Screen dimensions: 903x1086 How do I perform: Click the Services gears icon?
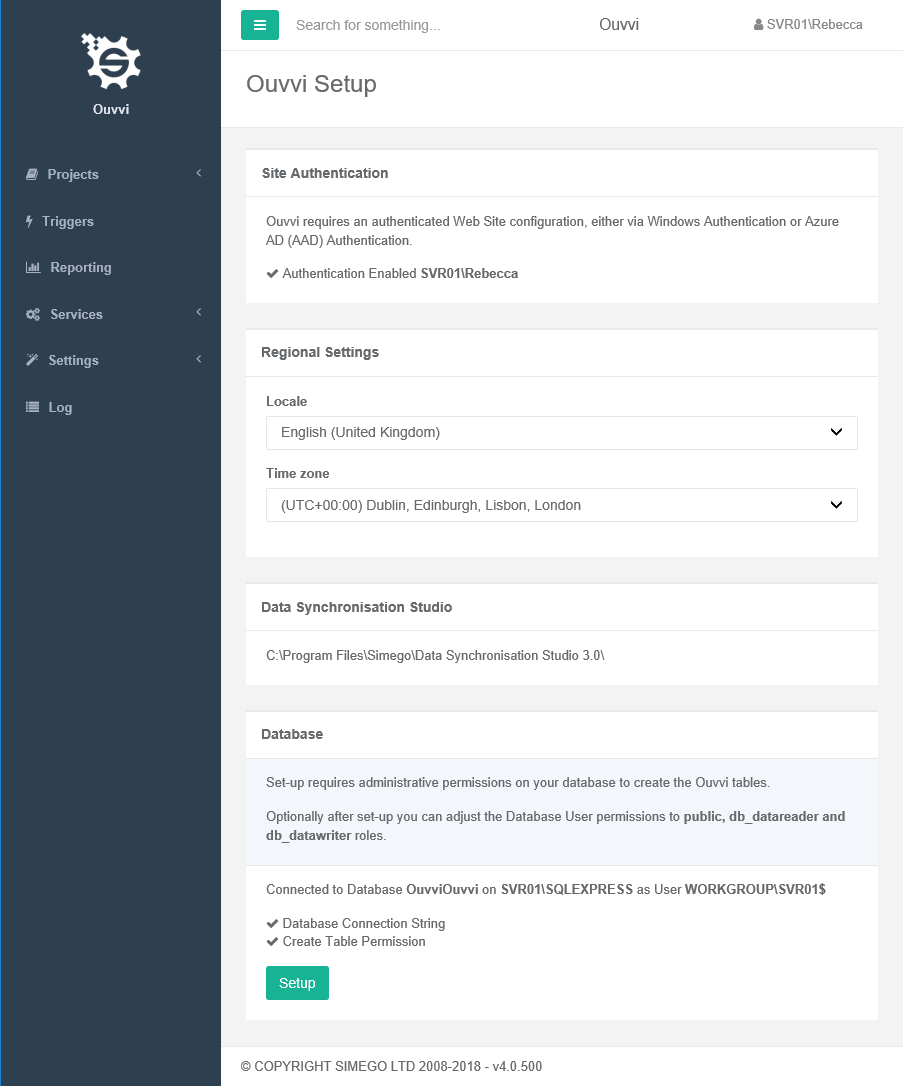click(33, 314)
